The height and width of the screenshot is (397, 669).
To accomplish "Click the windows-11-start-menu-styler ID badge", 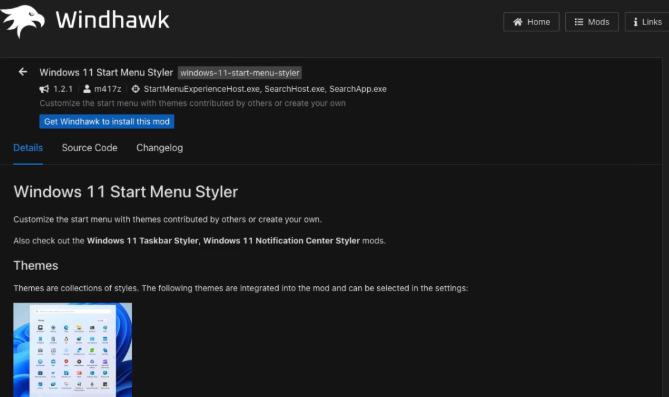I will click(x=240, y=73).
